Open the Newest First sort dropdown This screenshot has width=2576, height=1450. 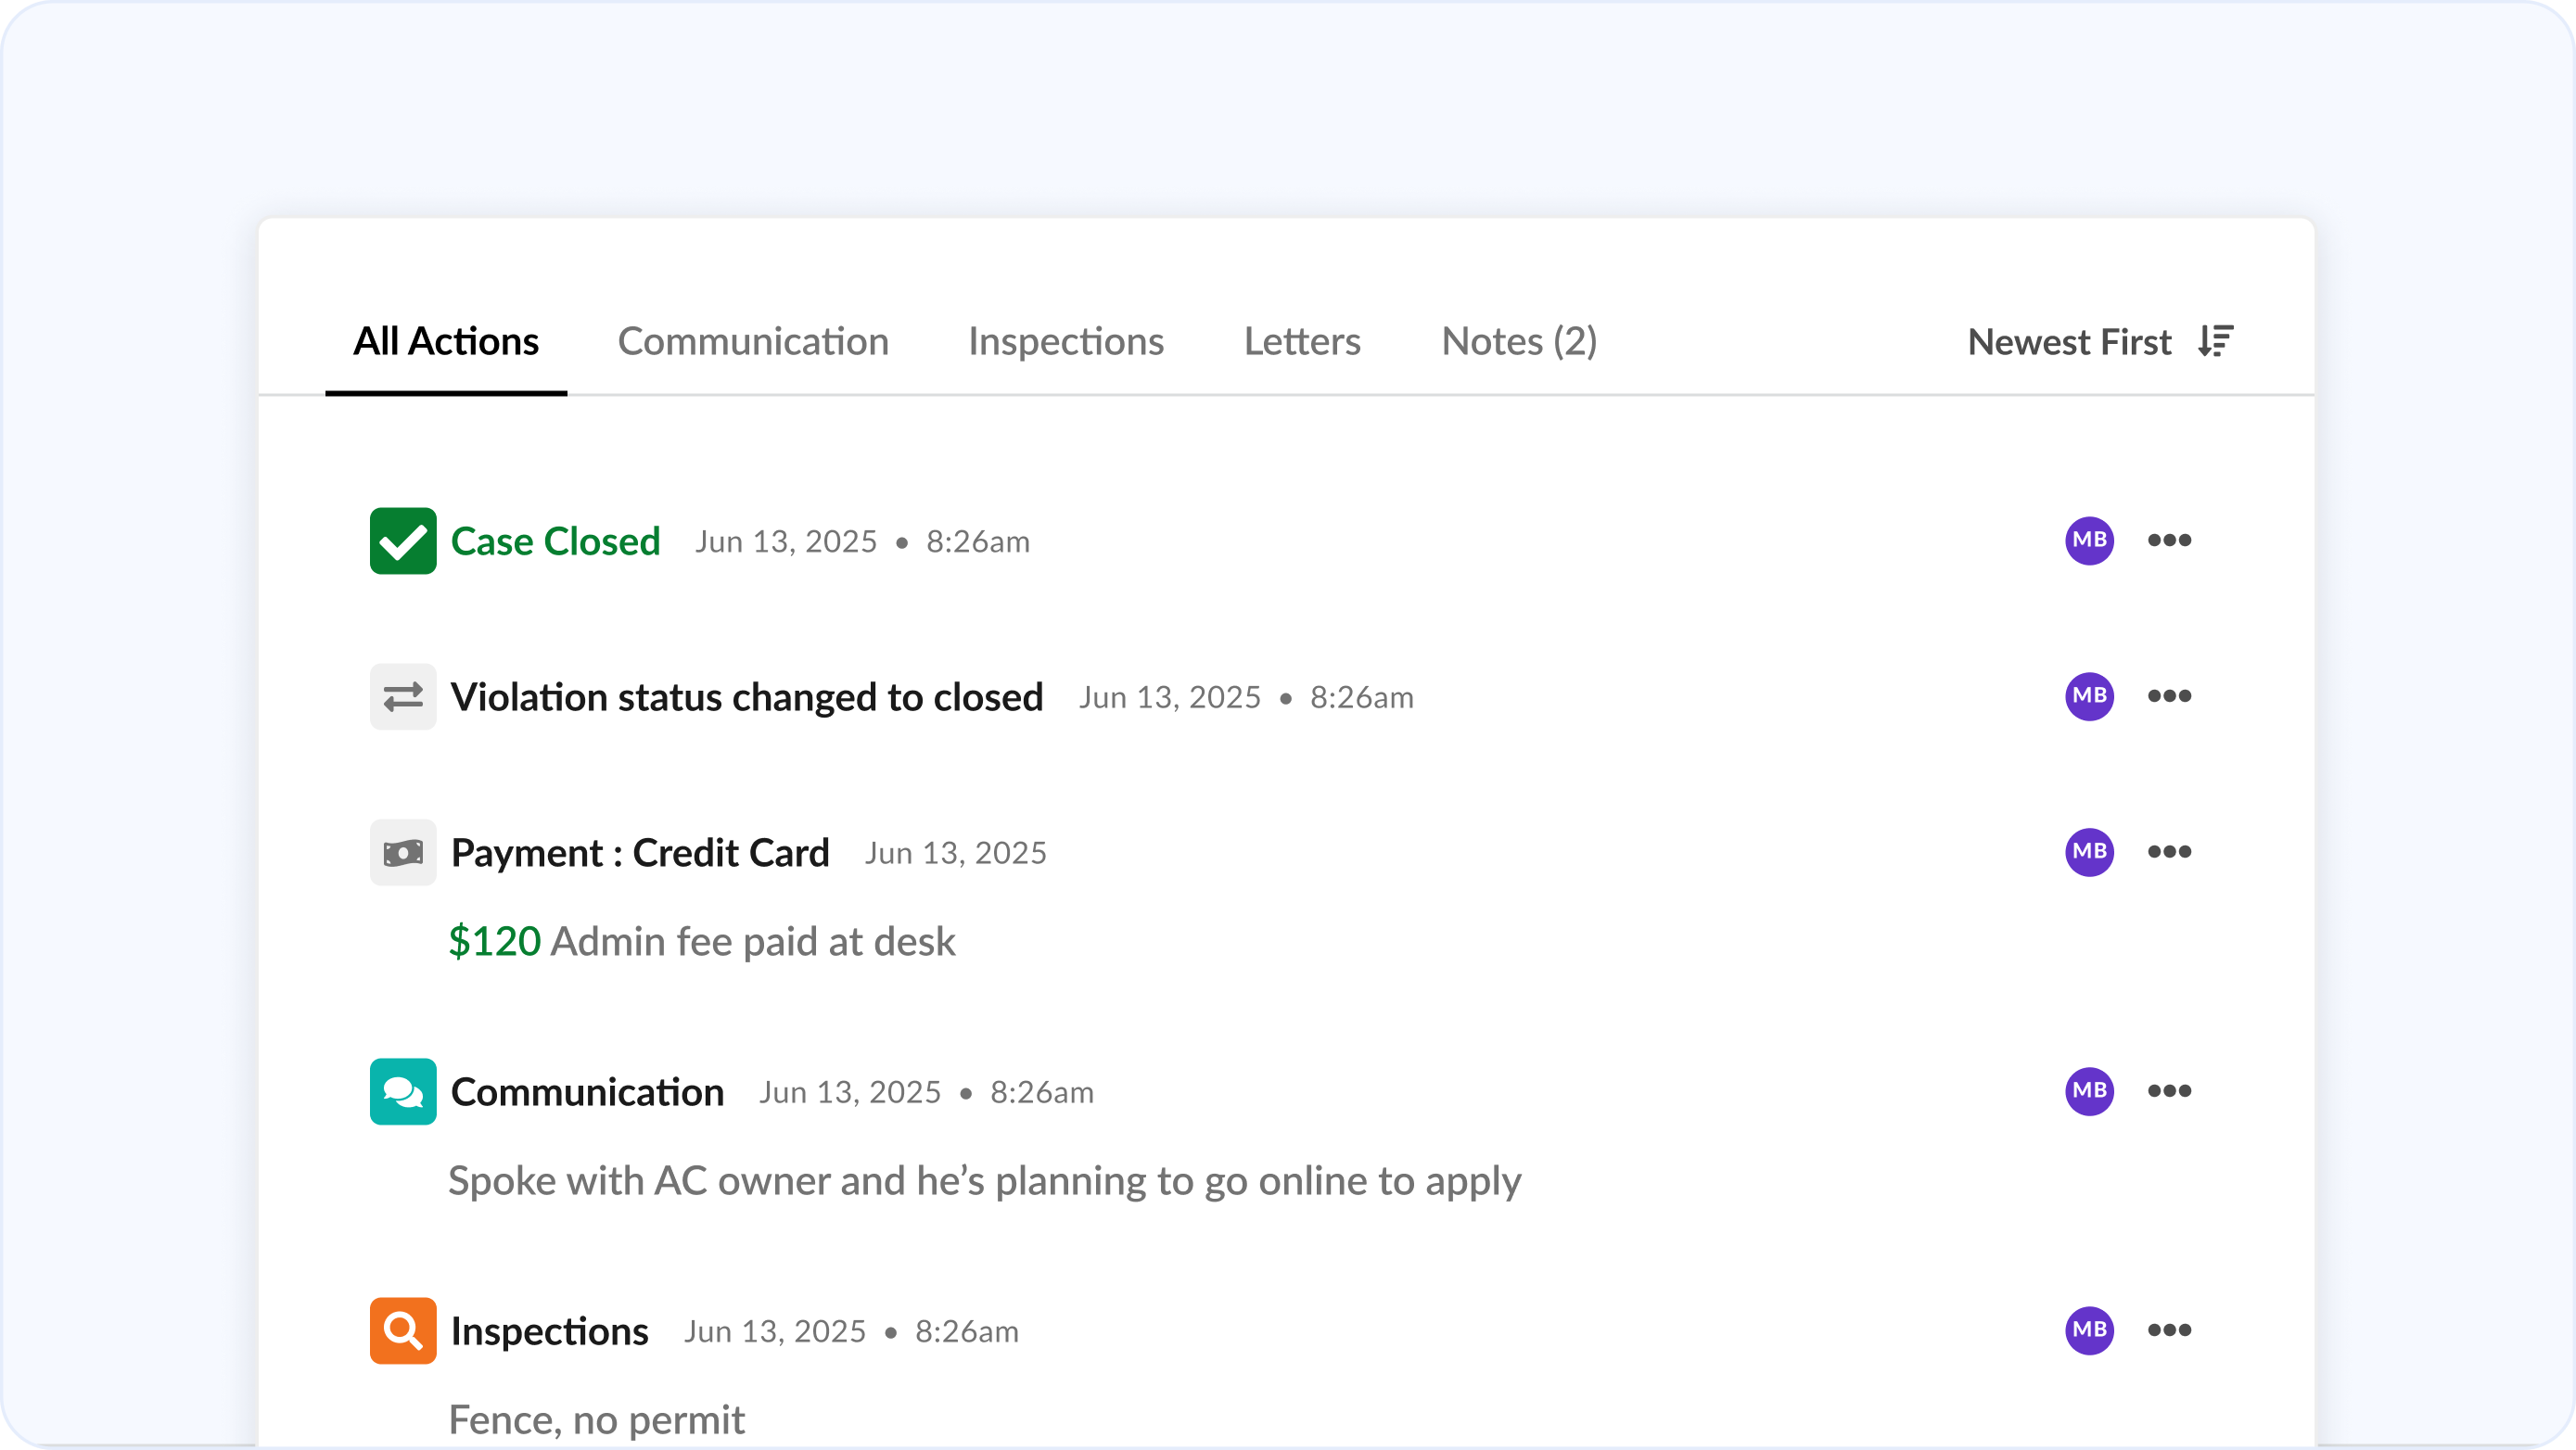tap(2069, 342)
